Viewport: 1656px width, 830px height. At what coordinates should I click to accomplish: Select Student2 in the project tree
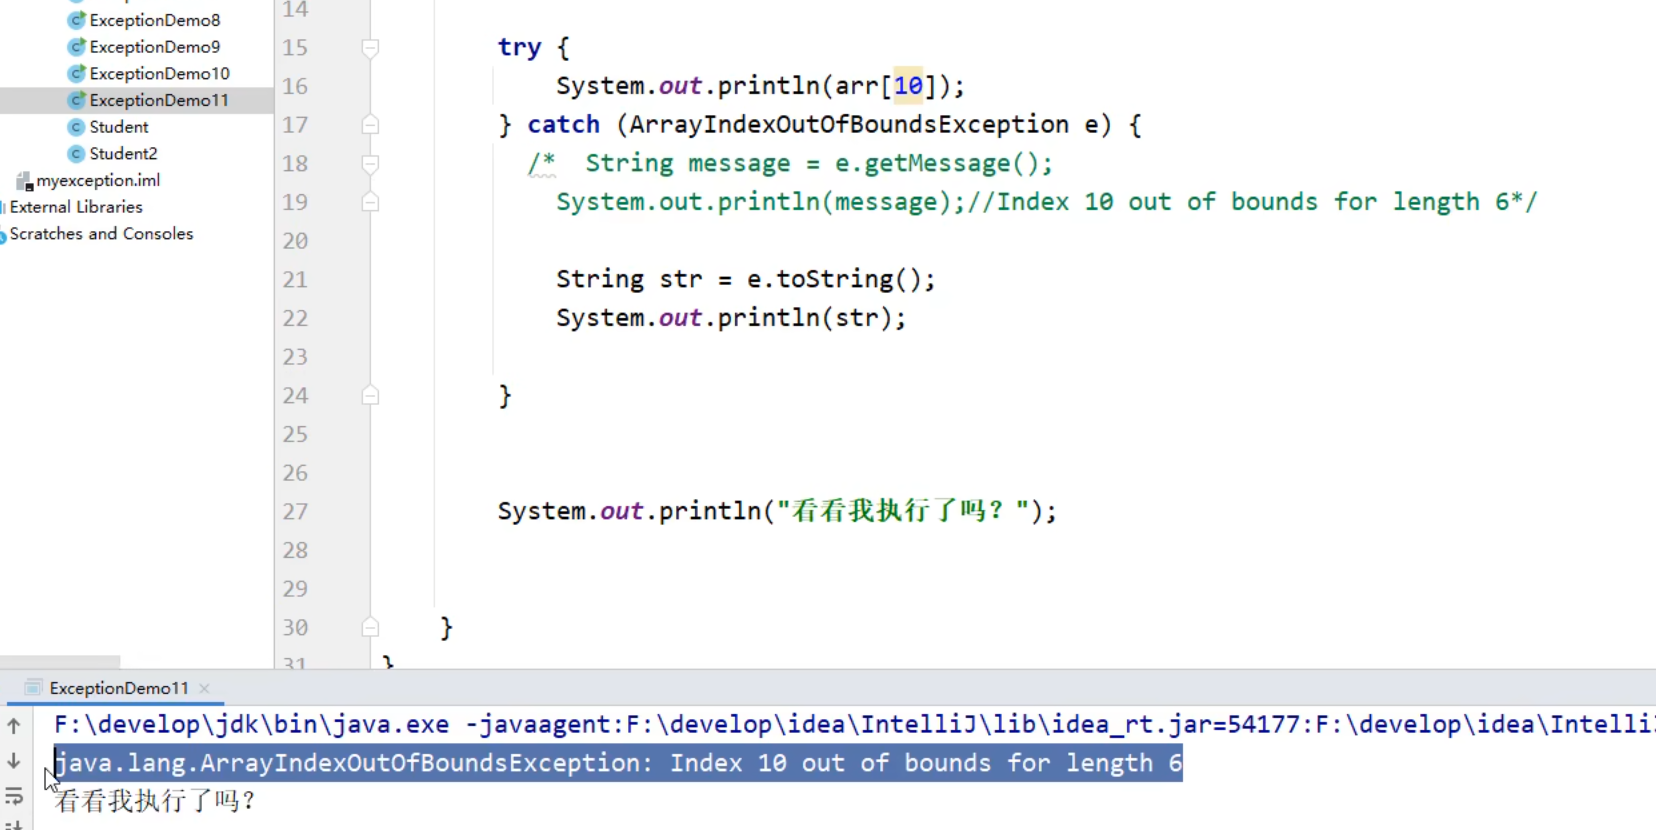click(123, 154)
